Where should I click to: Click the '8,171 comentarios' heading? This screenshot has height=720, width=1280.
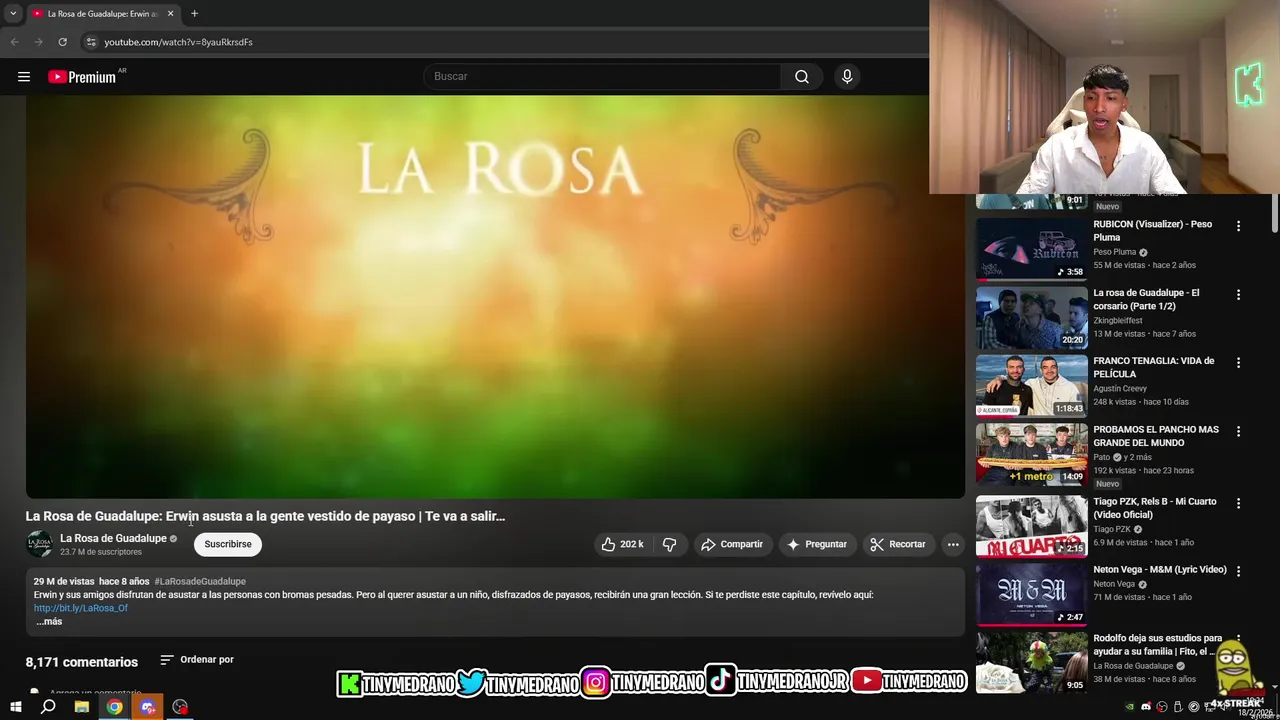82,662
